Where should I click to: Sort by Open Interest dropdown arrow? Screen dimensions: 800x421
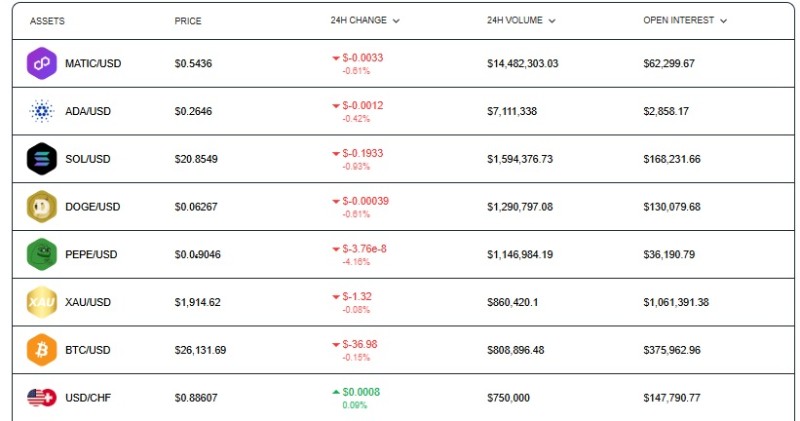click(723, 21)
